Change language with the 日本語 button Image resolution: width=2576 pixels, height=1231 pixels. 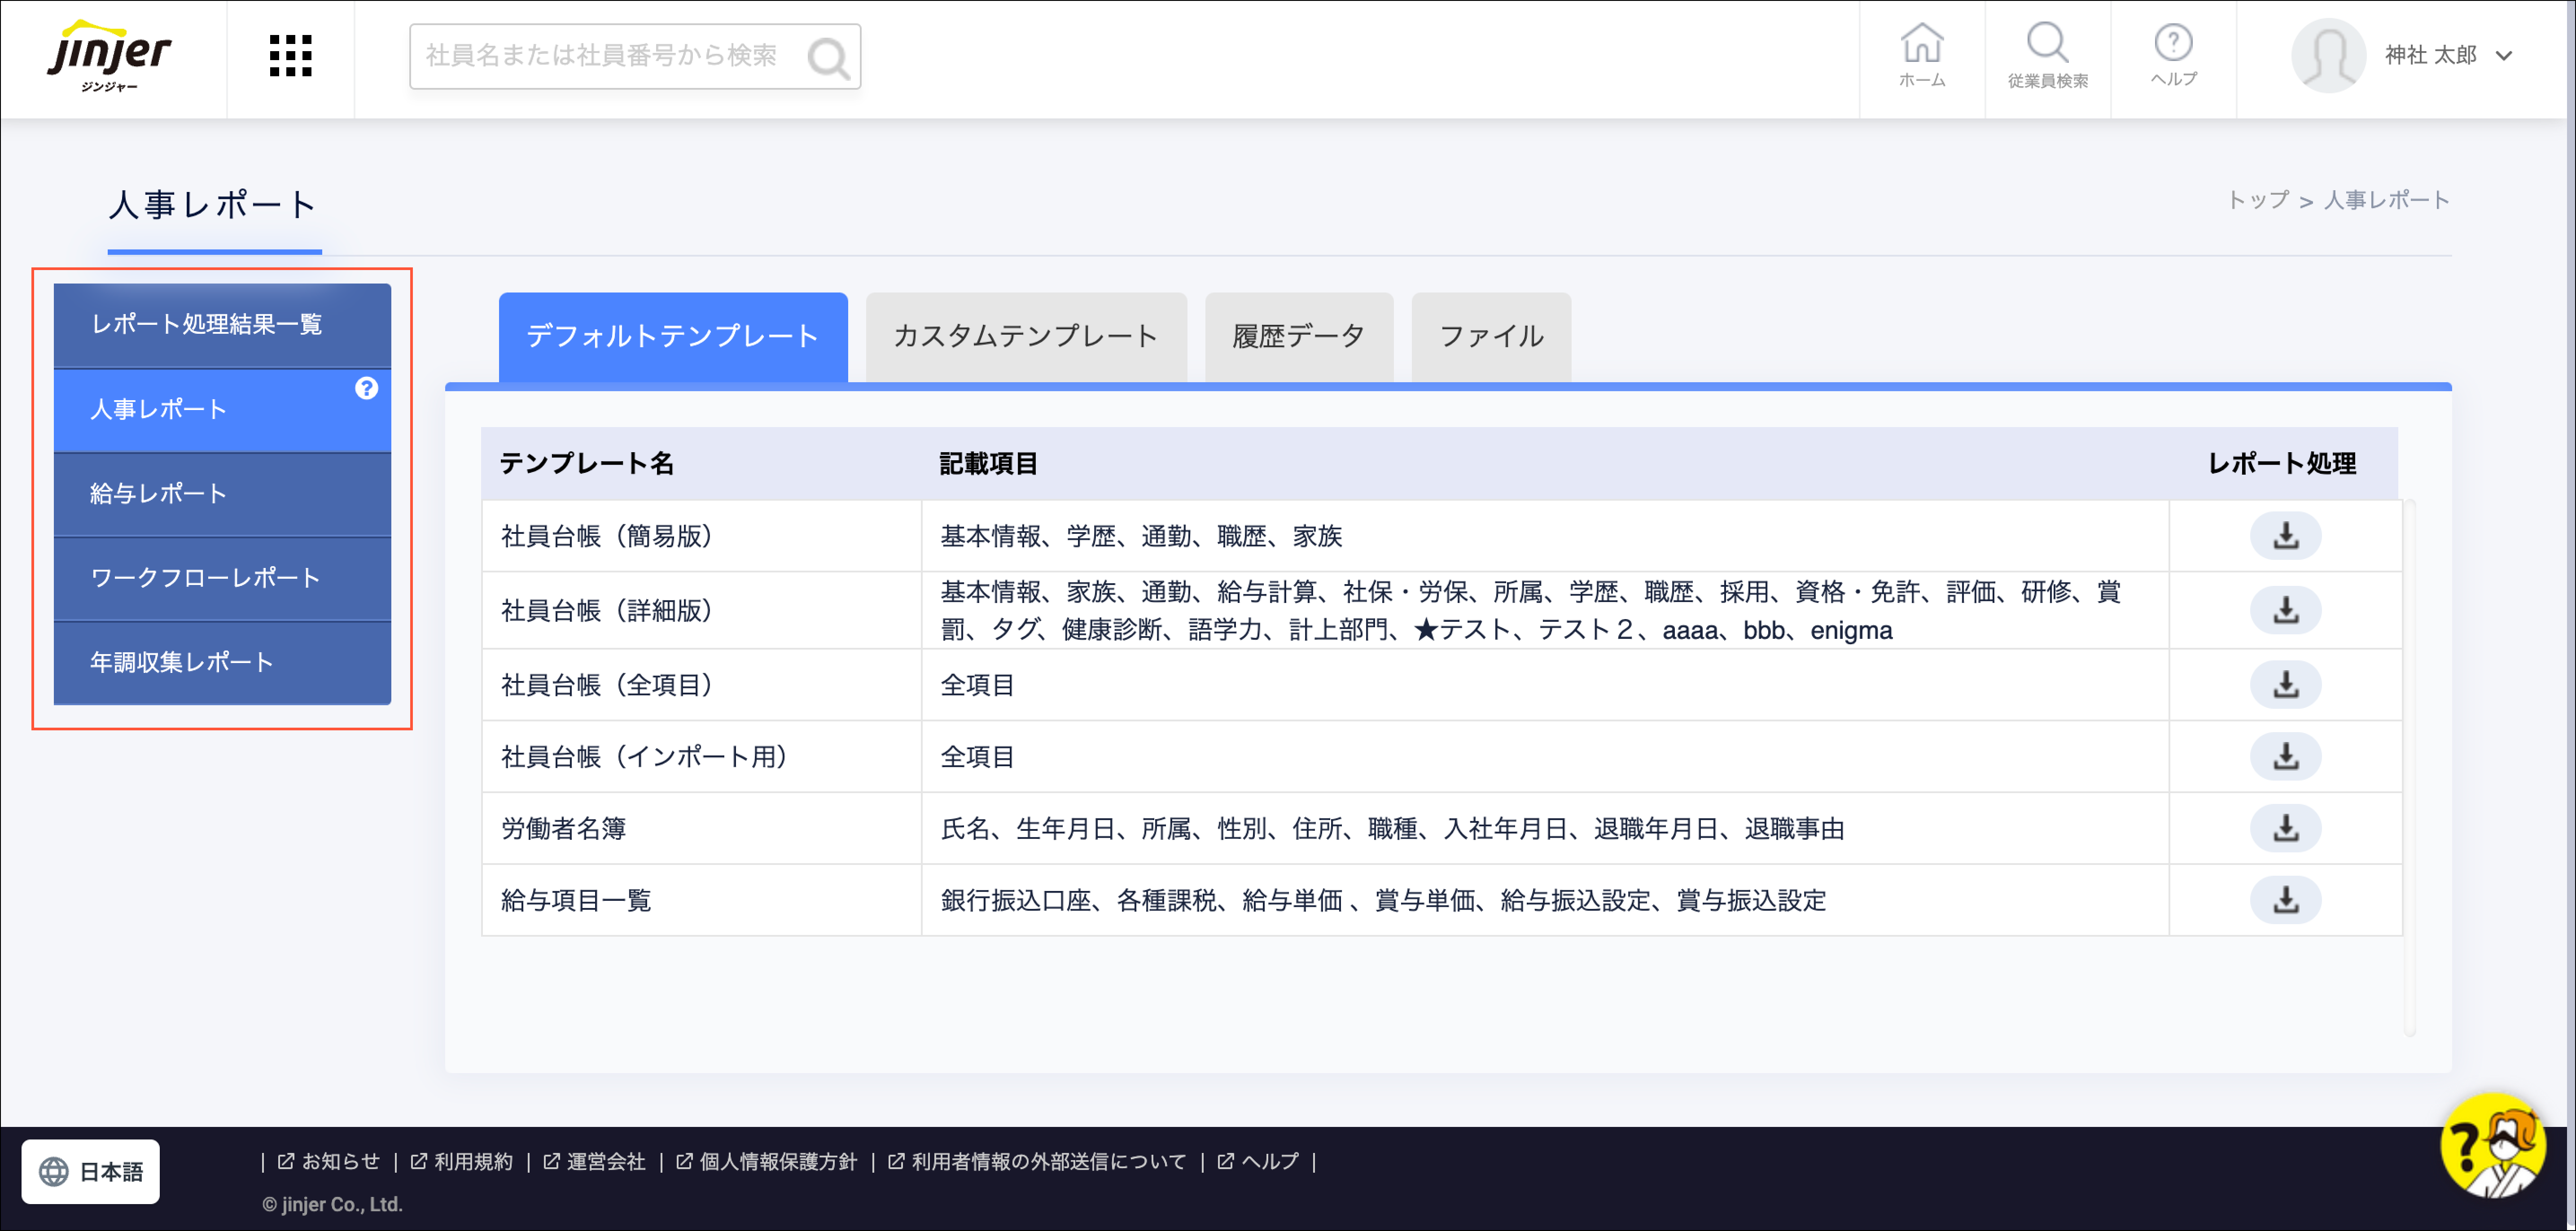coord(91,1171)
